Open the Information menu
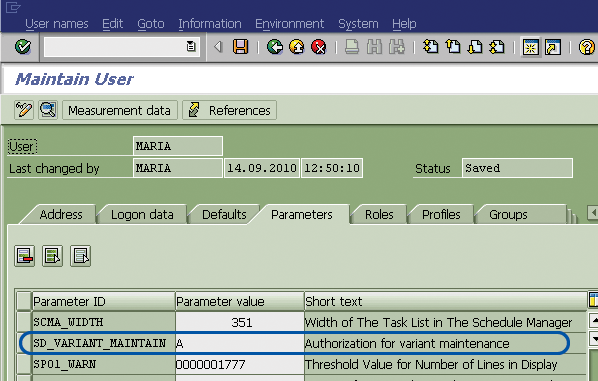This screenshot has width=598, height=381. tap(210, 24)
